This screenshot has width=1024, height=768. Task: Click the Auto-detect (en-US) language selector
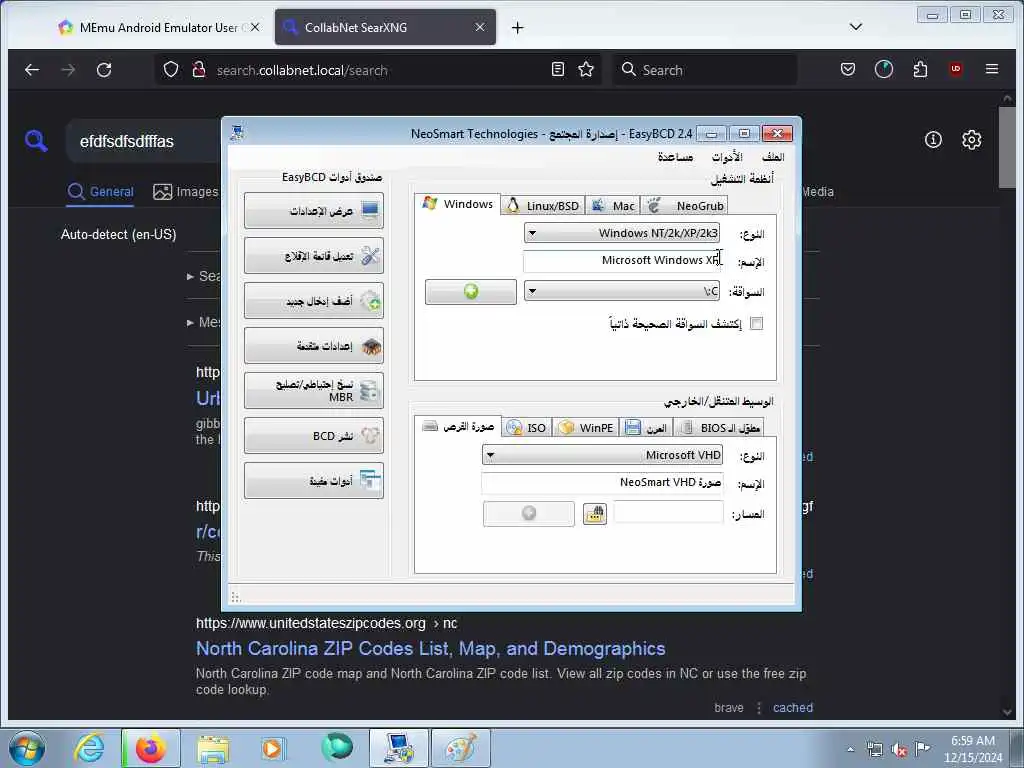(x=118, y=234)
